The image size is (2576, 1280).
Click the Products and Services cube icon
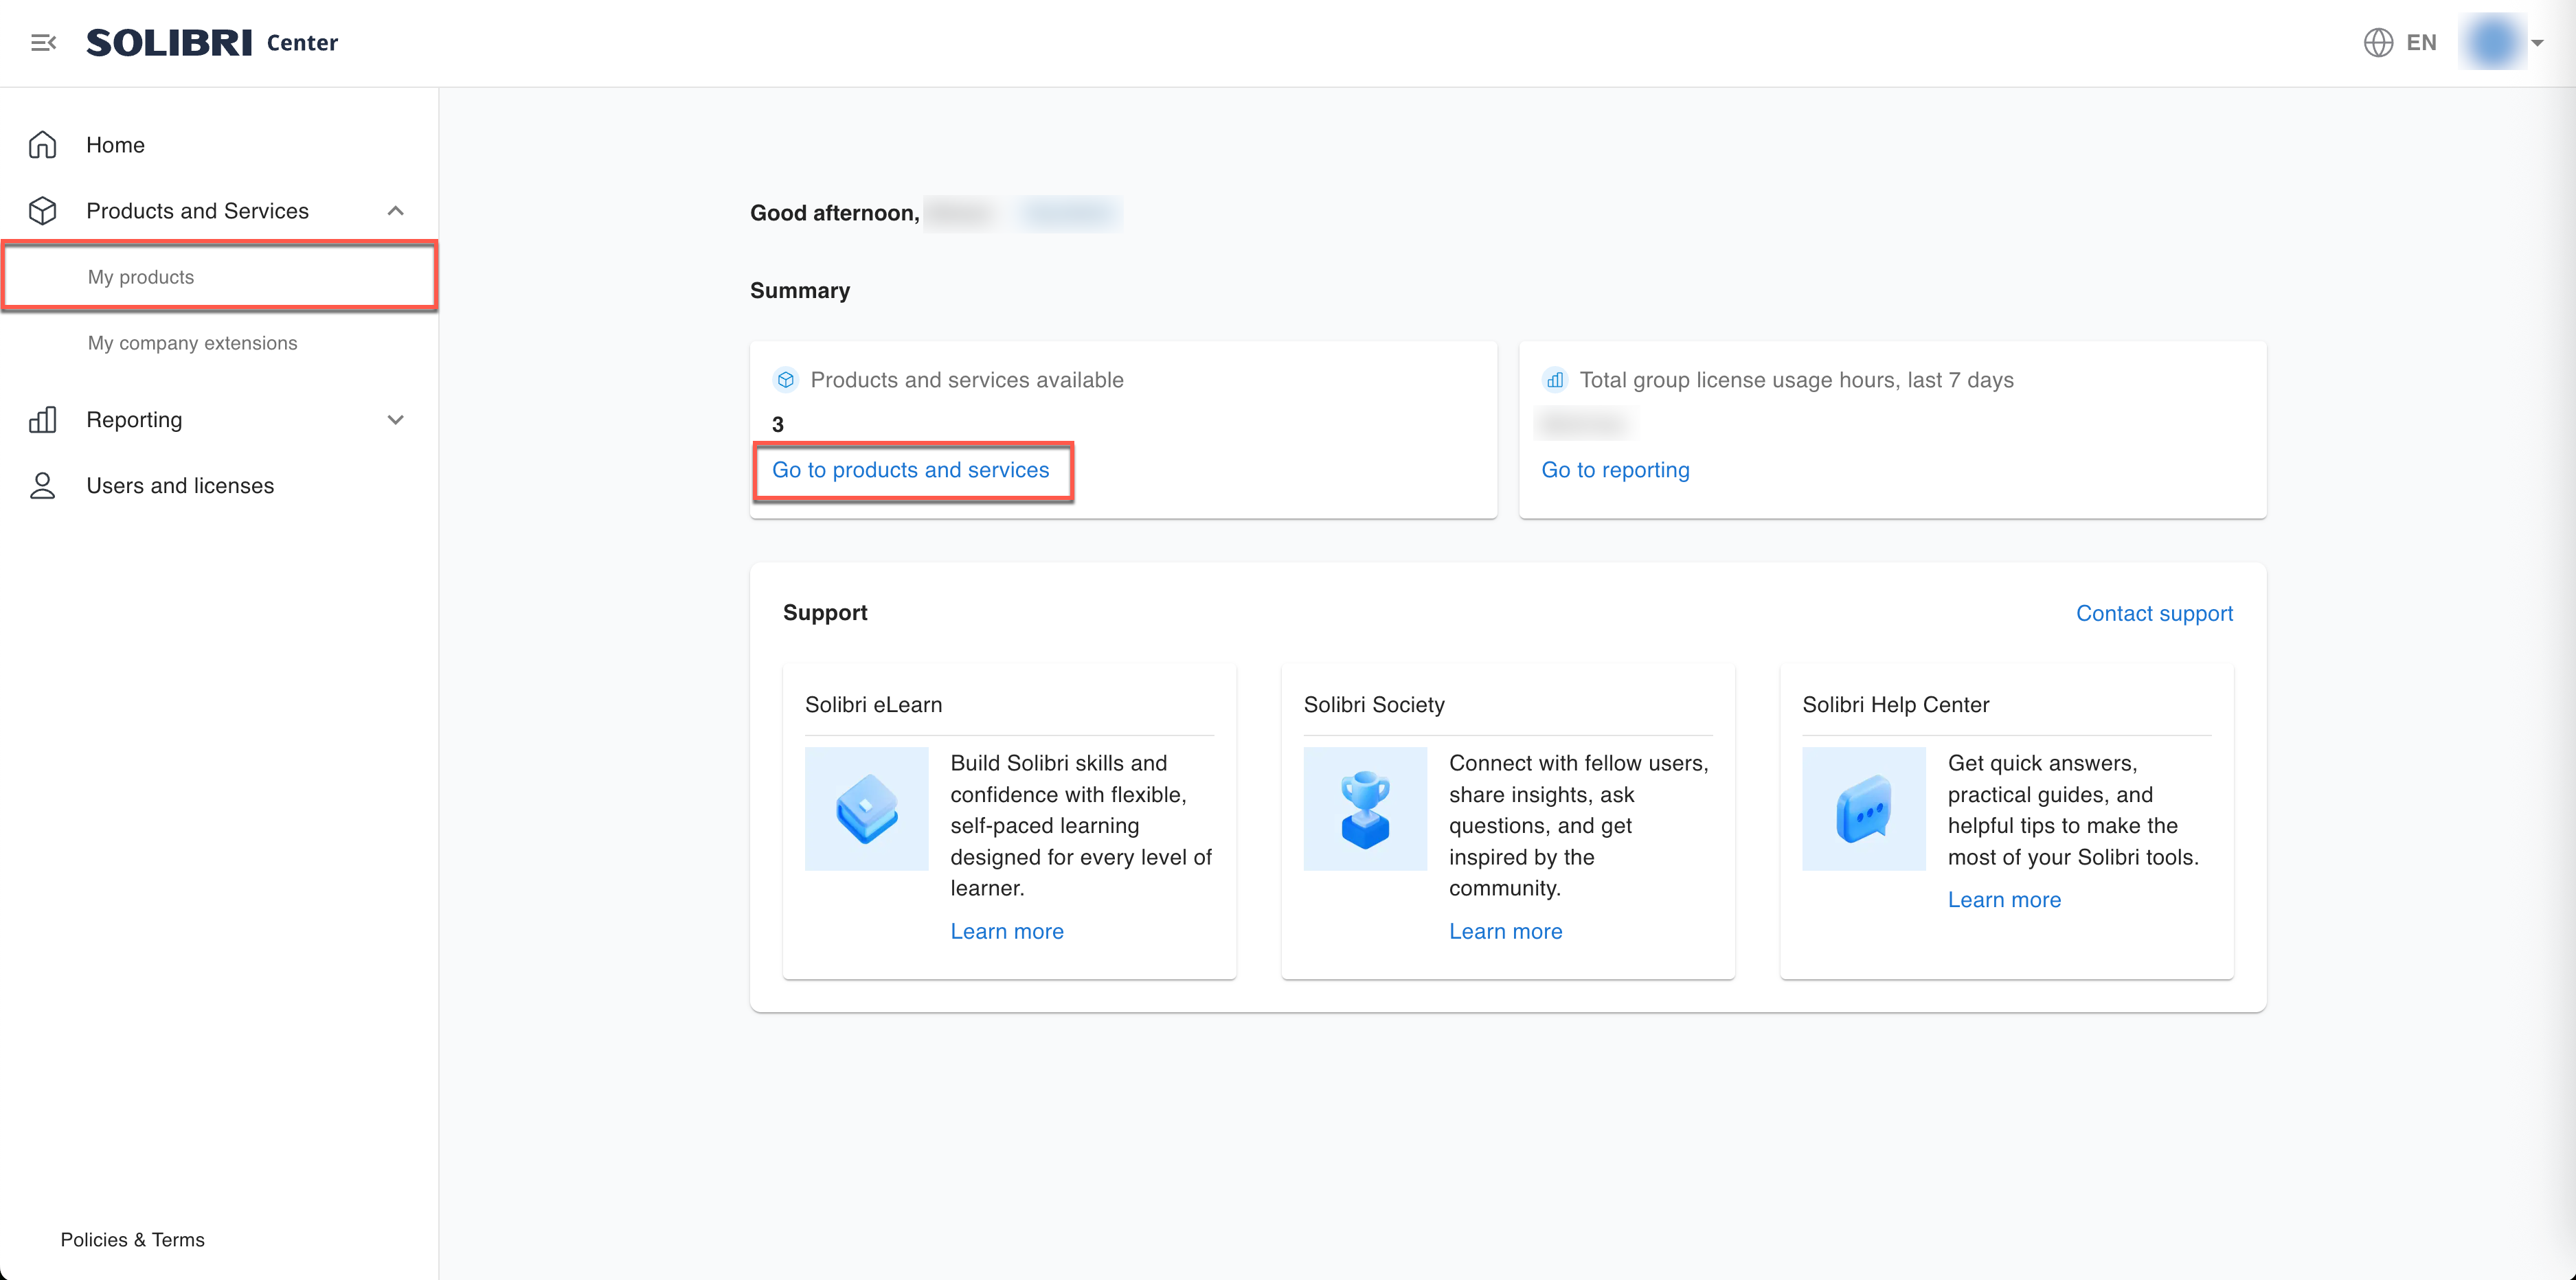(x=42, y=210)
